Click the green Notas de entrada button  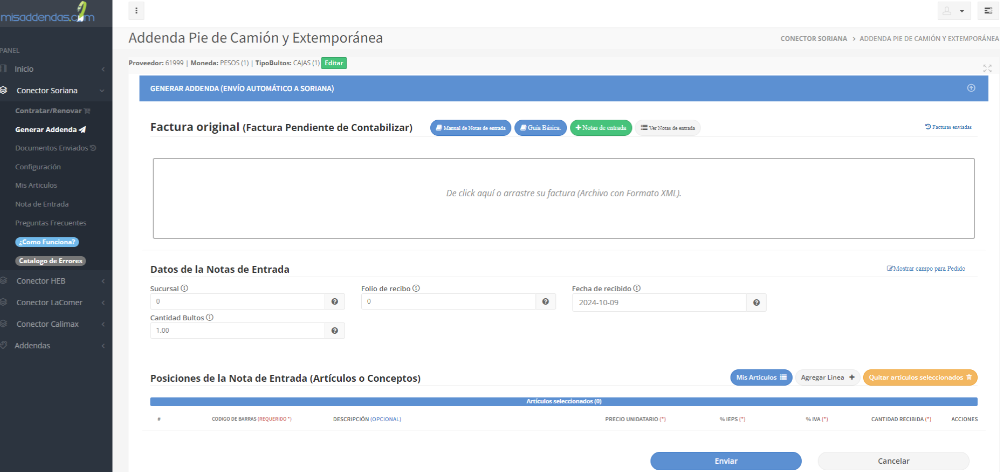point(601,128)
